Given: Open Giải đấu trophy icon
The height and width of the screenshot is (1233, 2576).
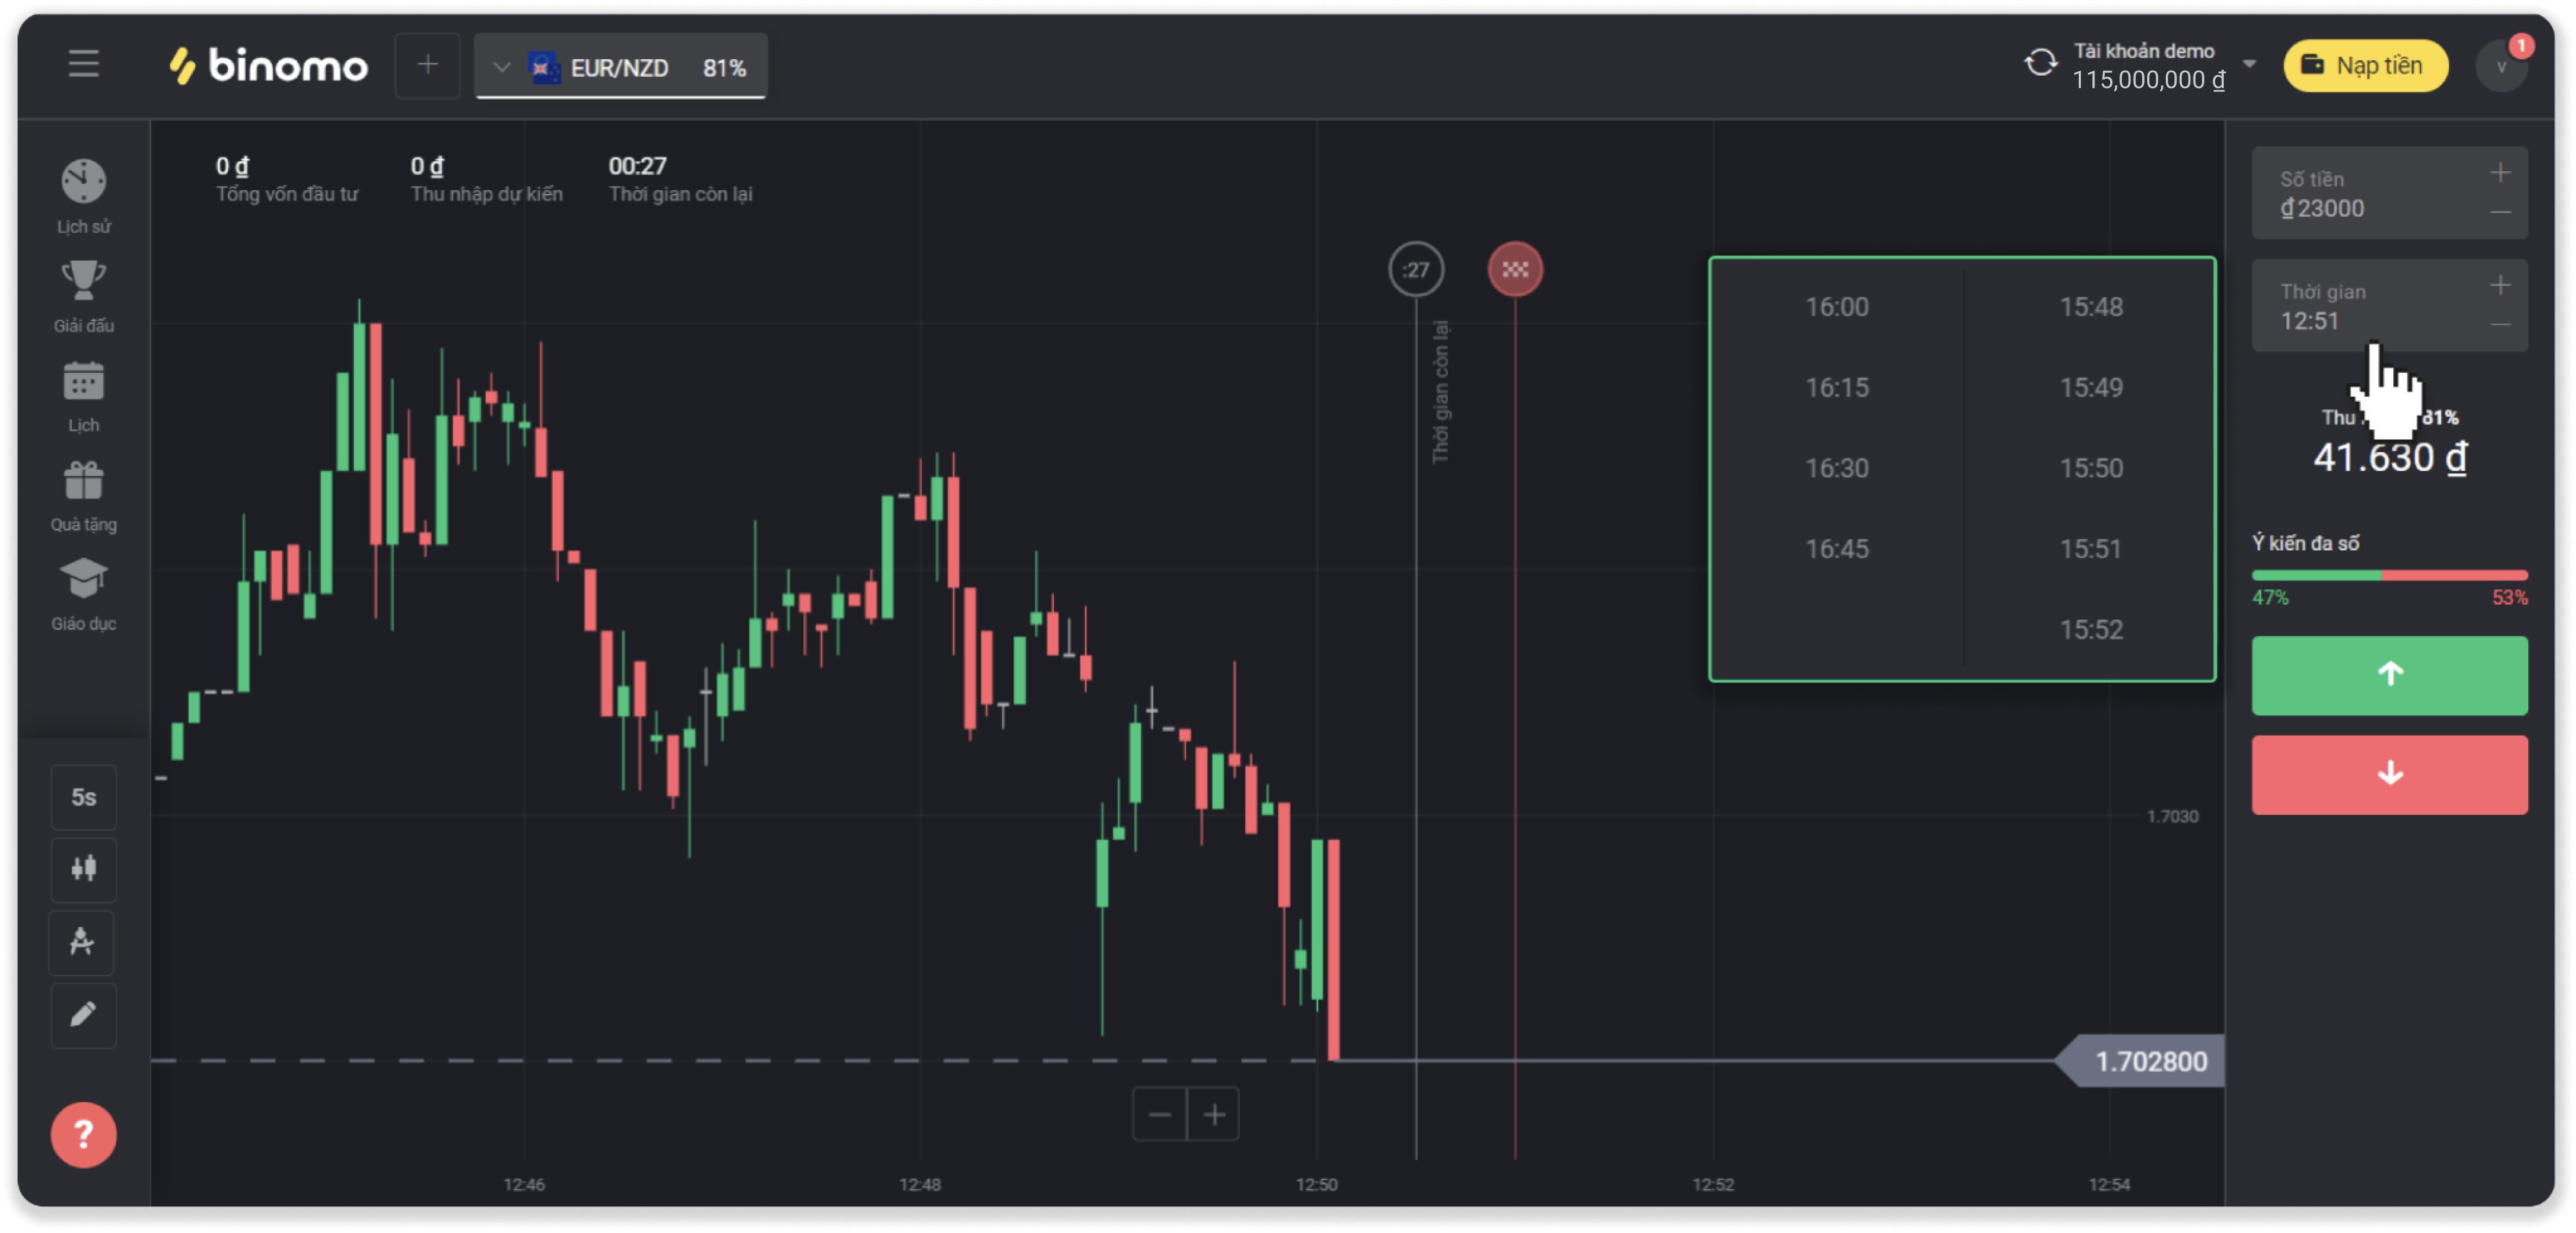Looking at the screenshot, I should (83, 281).
